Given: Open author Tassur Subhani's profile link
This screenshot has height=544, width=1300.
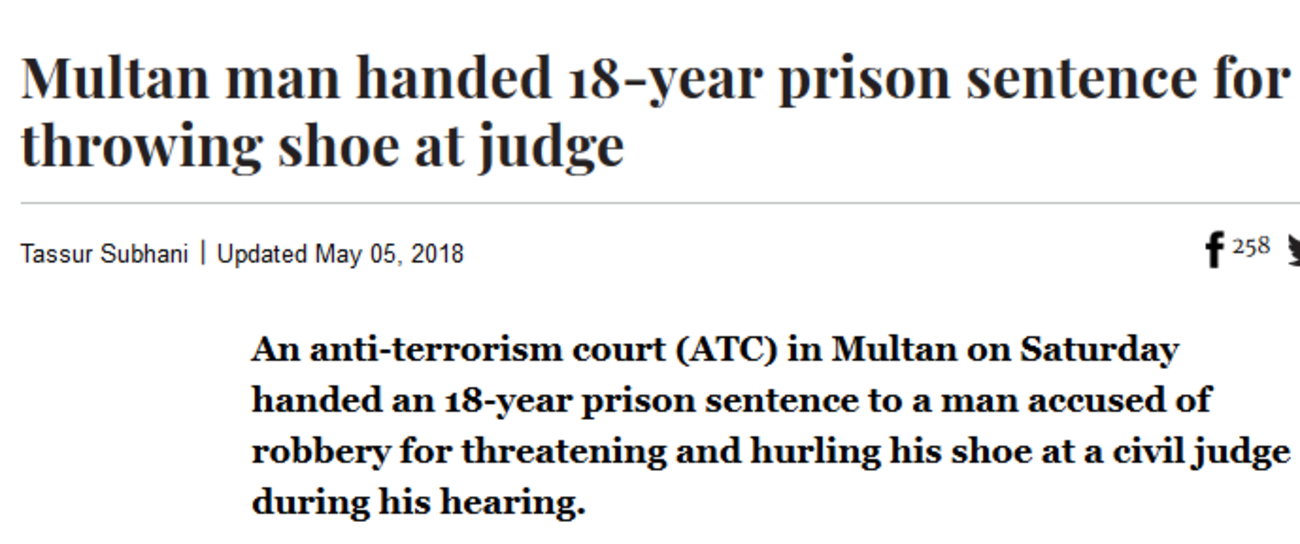Looking at the screenshot, I should coord(104,254).
